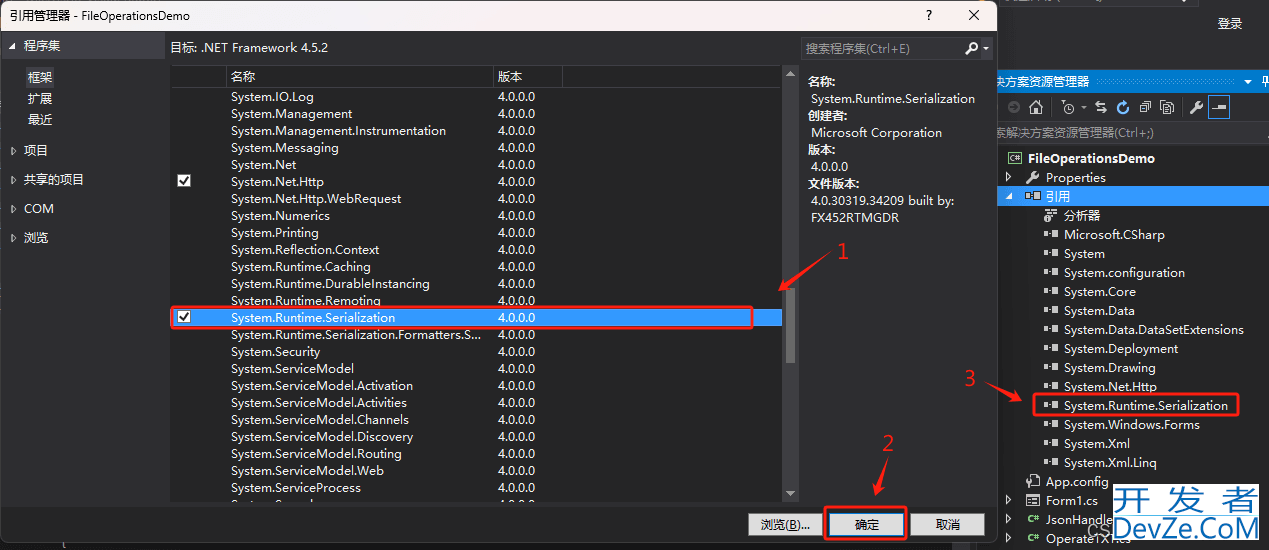Select the 最近 category

pyautogui.click(x=40, y=119)
